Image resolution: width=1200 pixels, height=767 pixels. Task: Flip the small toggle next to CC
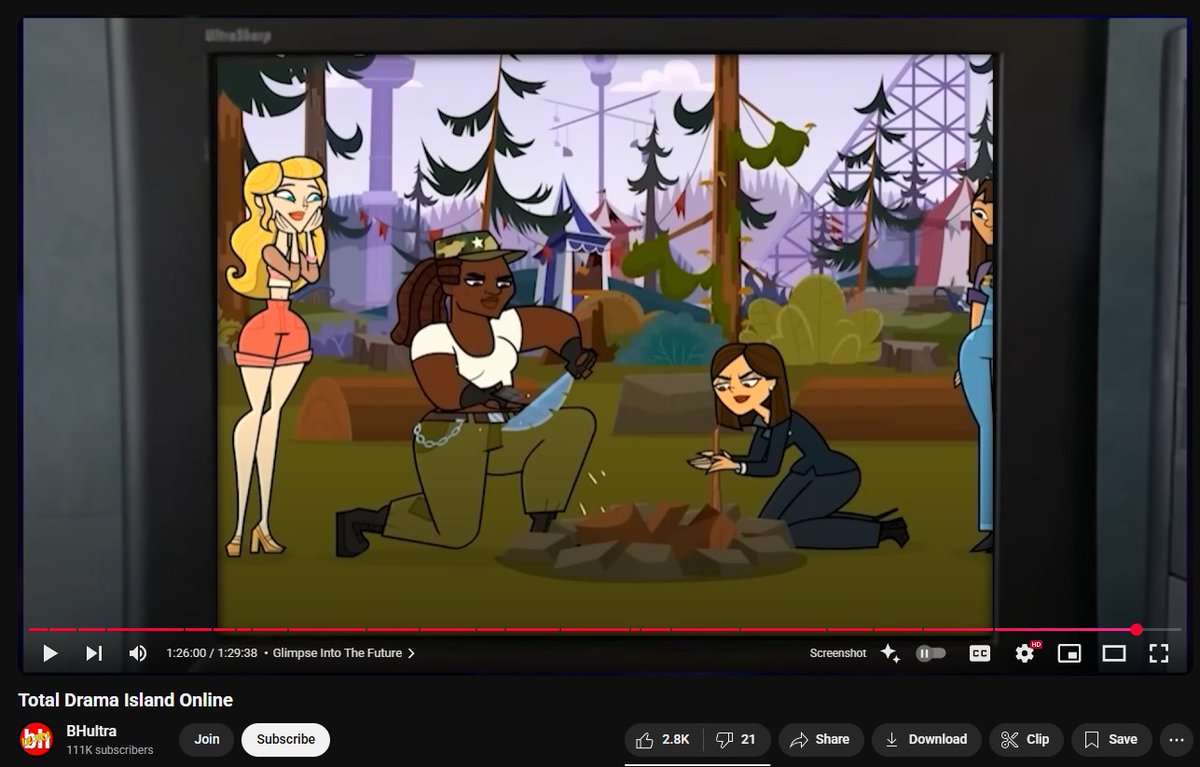[931, 653]
